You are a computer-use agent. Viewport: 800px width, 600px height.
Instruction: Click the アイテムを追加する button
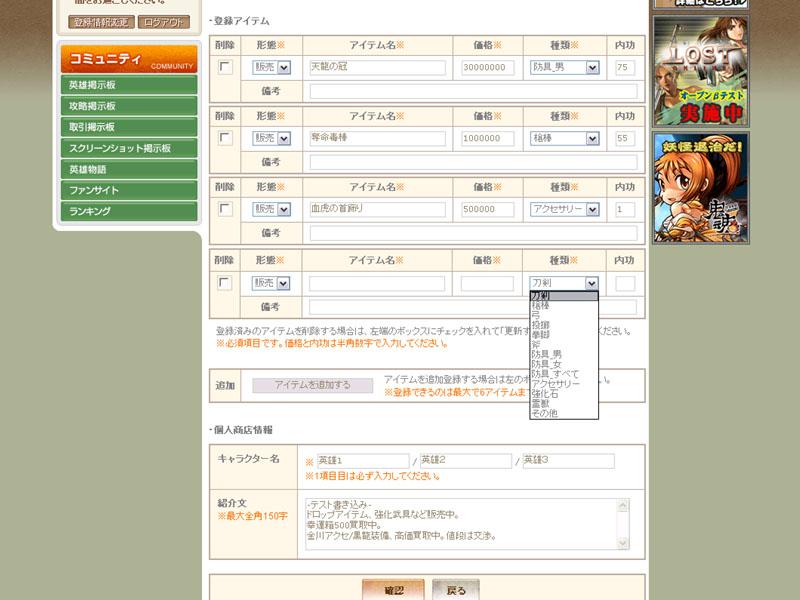pyautogui.click(x=313, y=385)
